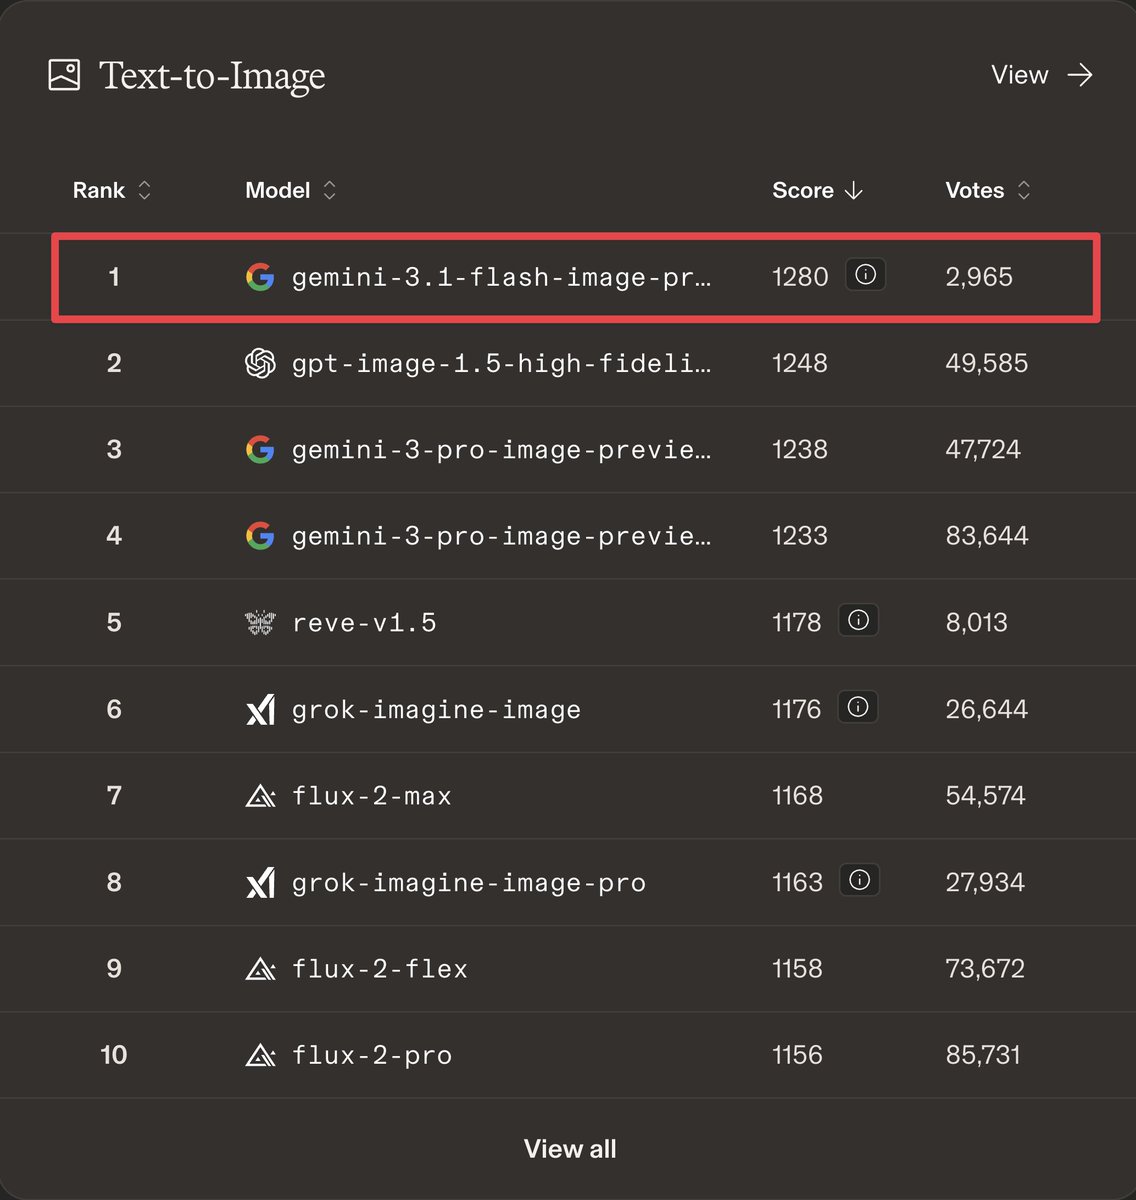The width and height of the screenshot is (1136, 1200).
Task: Click the score value 1248
Action: coord(799,363)
